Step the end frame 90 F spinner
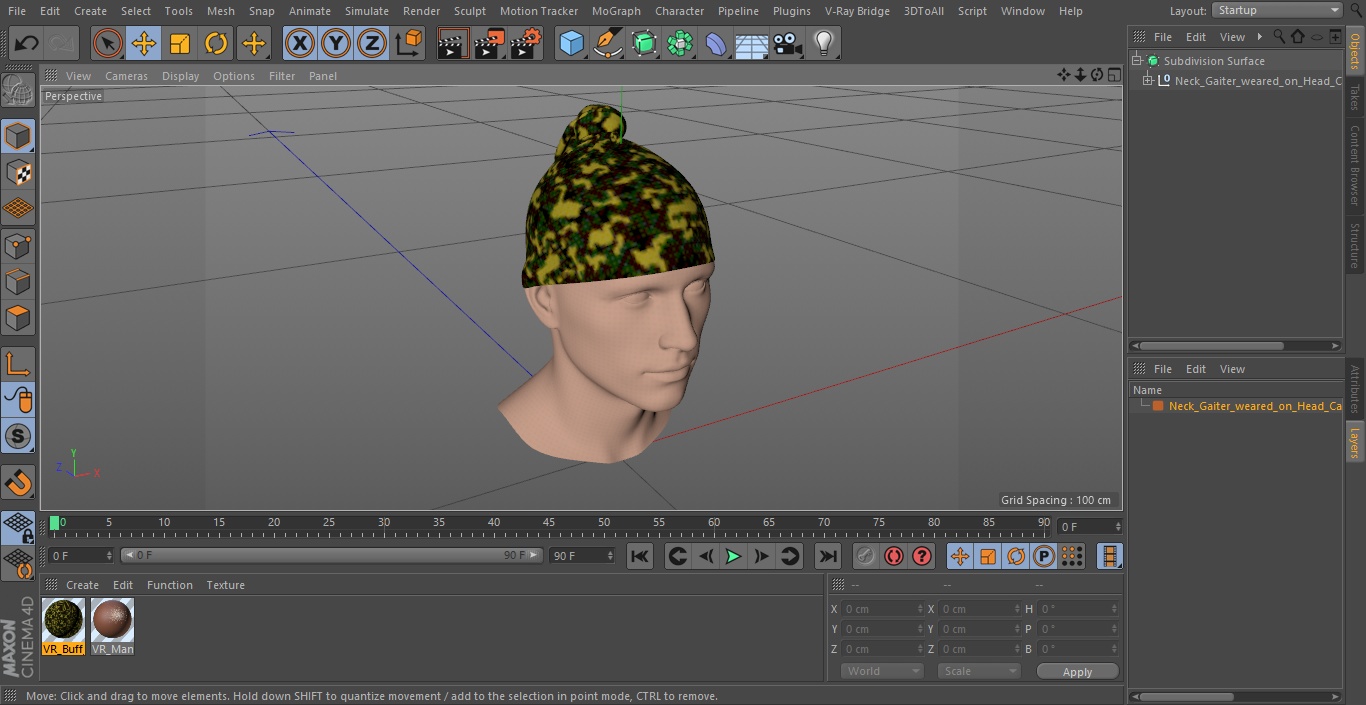The image size is (1366, 705). tap(610, 555)
